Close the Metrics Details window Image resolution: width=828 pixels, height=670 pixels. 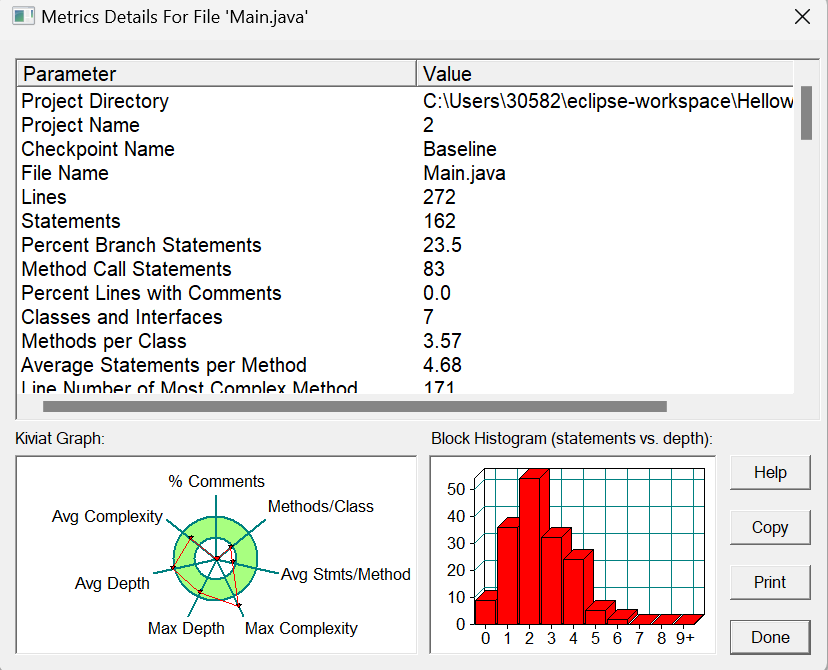[802, 17]
